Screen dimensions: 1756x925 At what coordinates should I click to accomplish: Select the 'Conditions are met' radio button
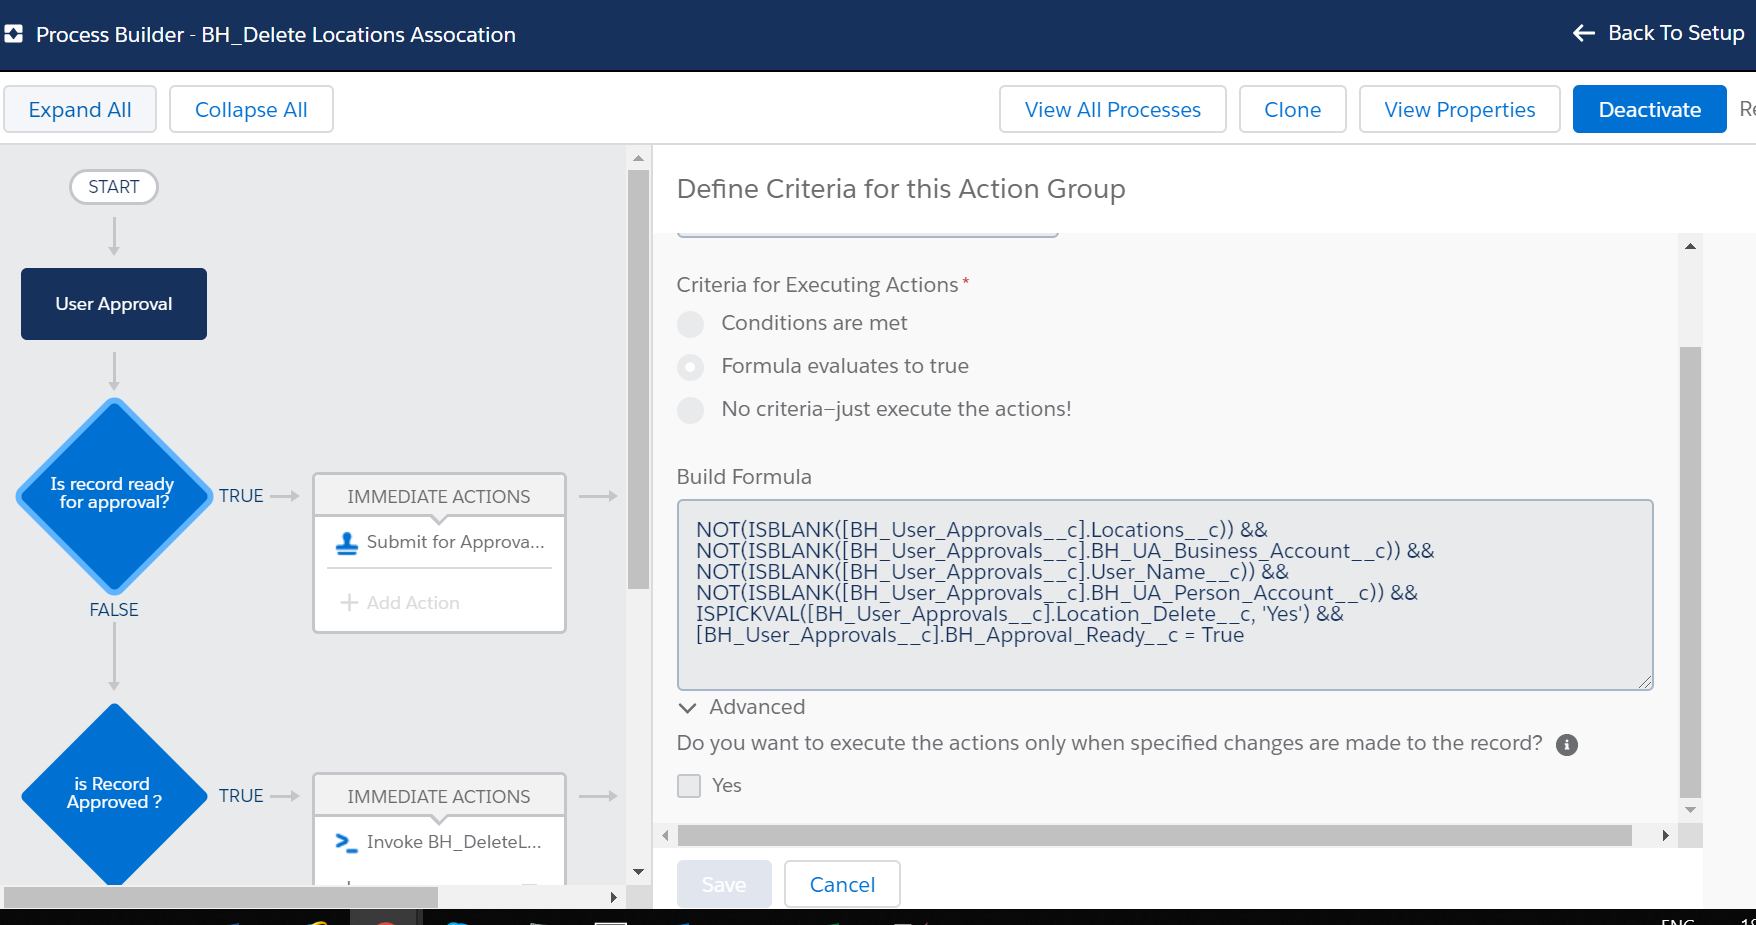[691, 324]
